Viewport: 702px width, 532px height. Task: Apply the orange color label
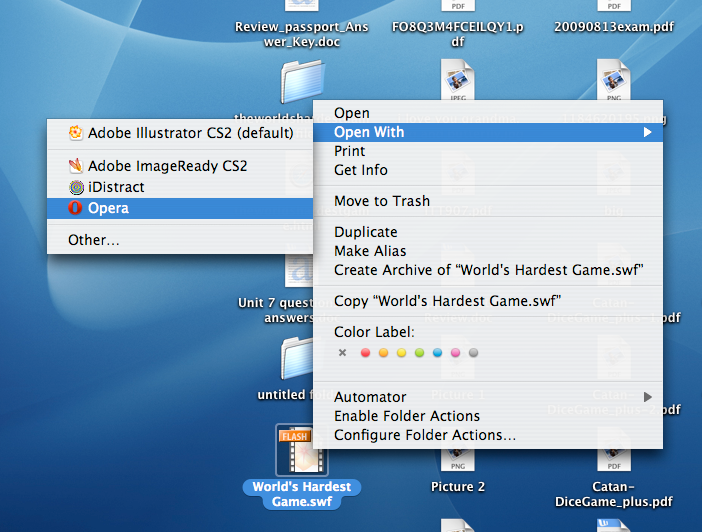coord(383,353)
